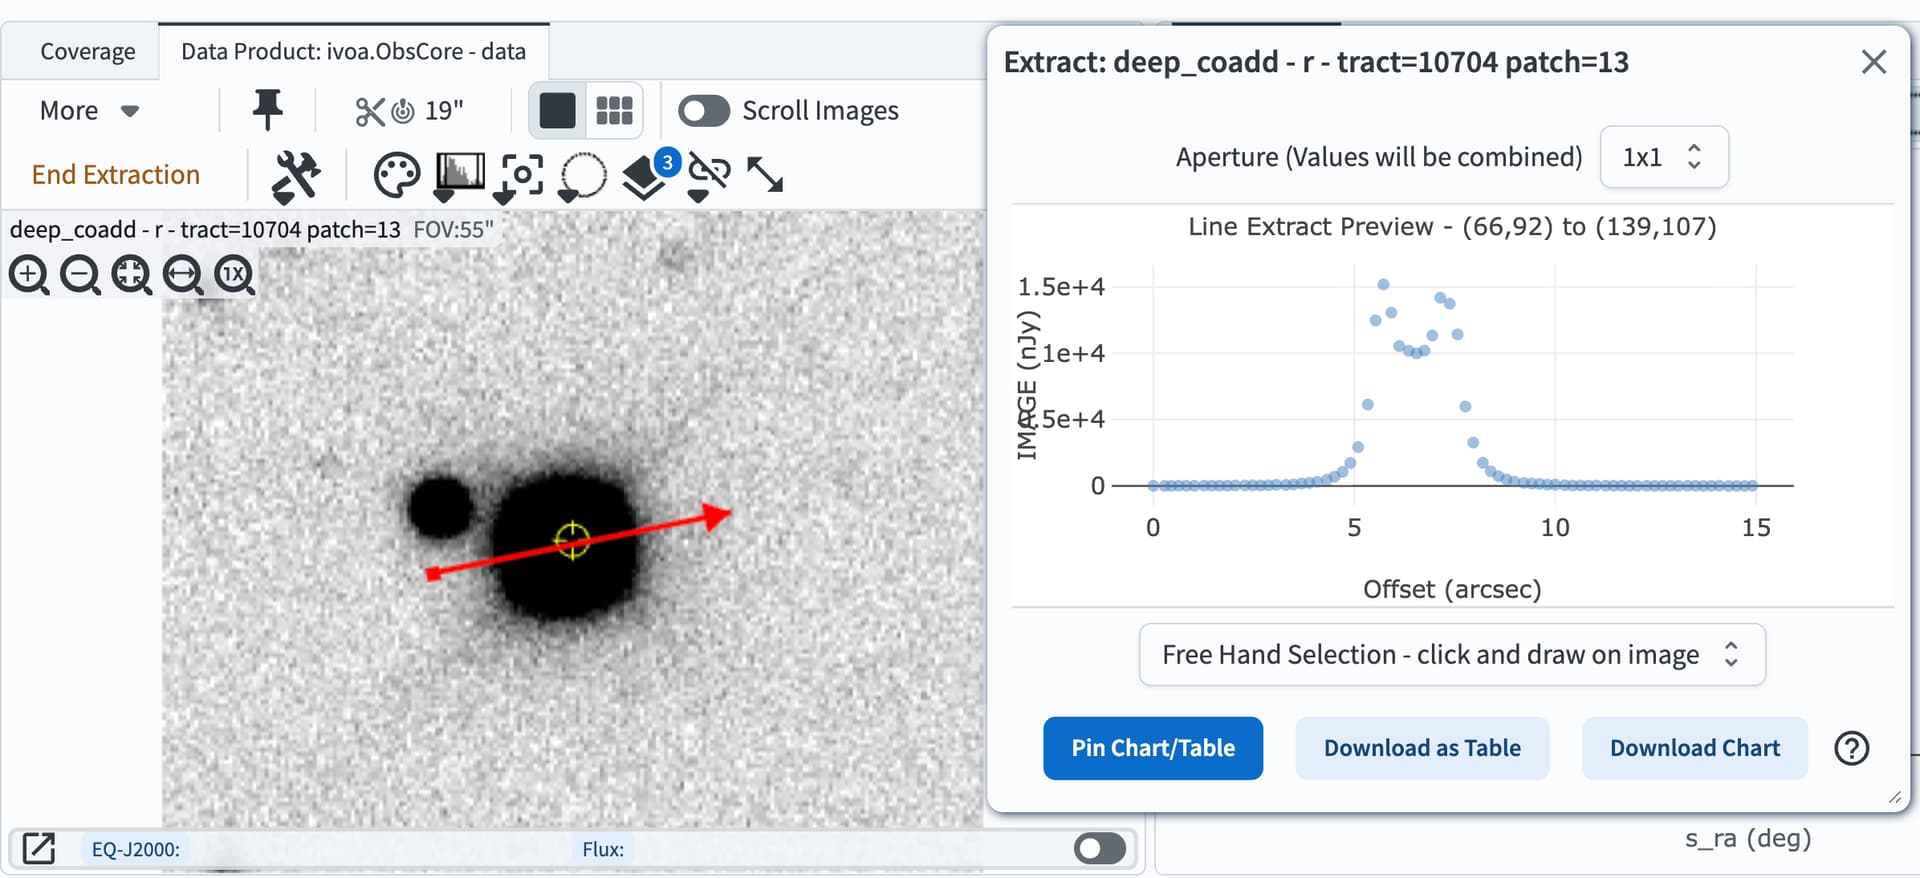Open the Free Hand Selection dropdown

(1451, 655)
